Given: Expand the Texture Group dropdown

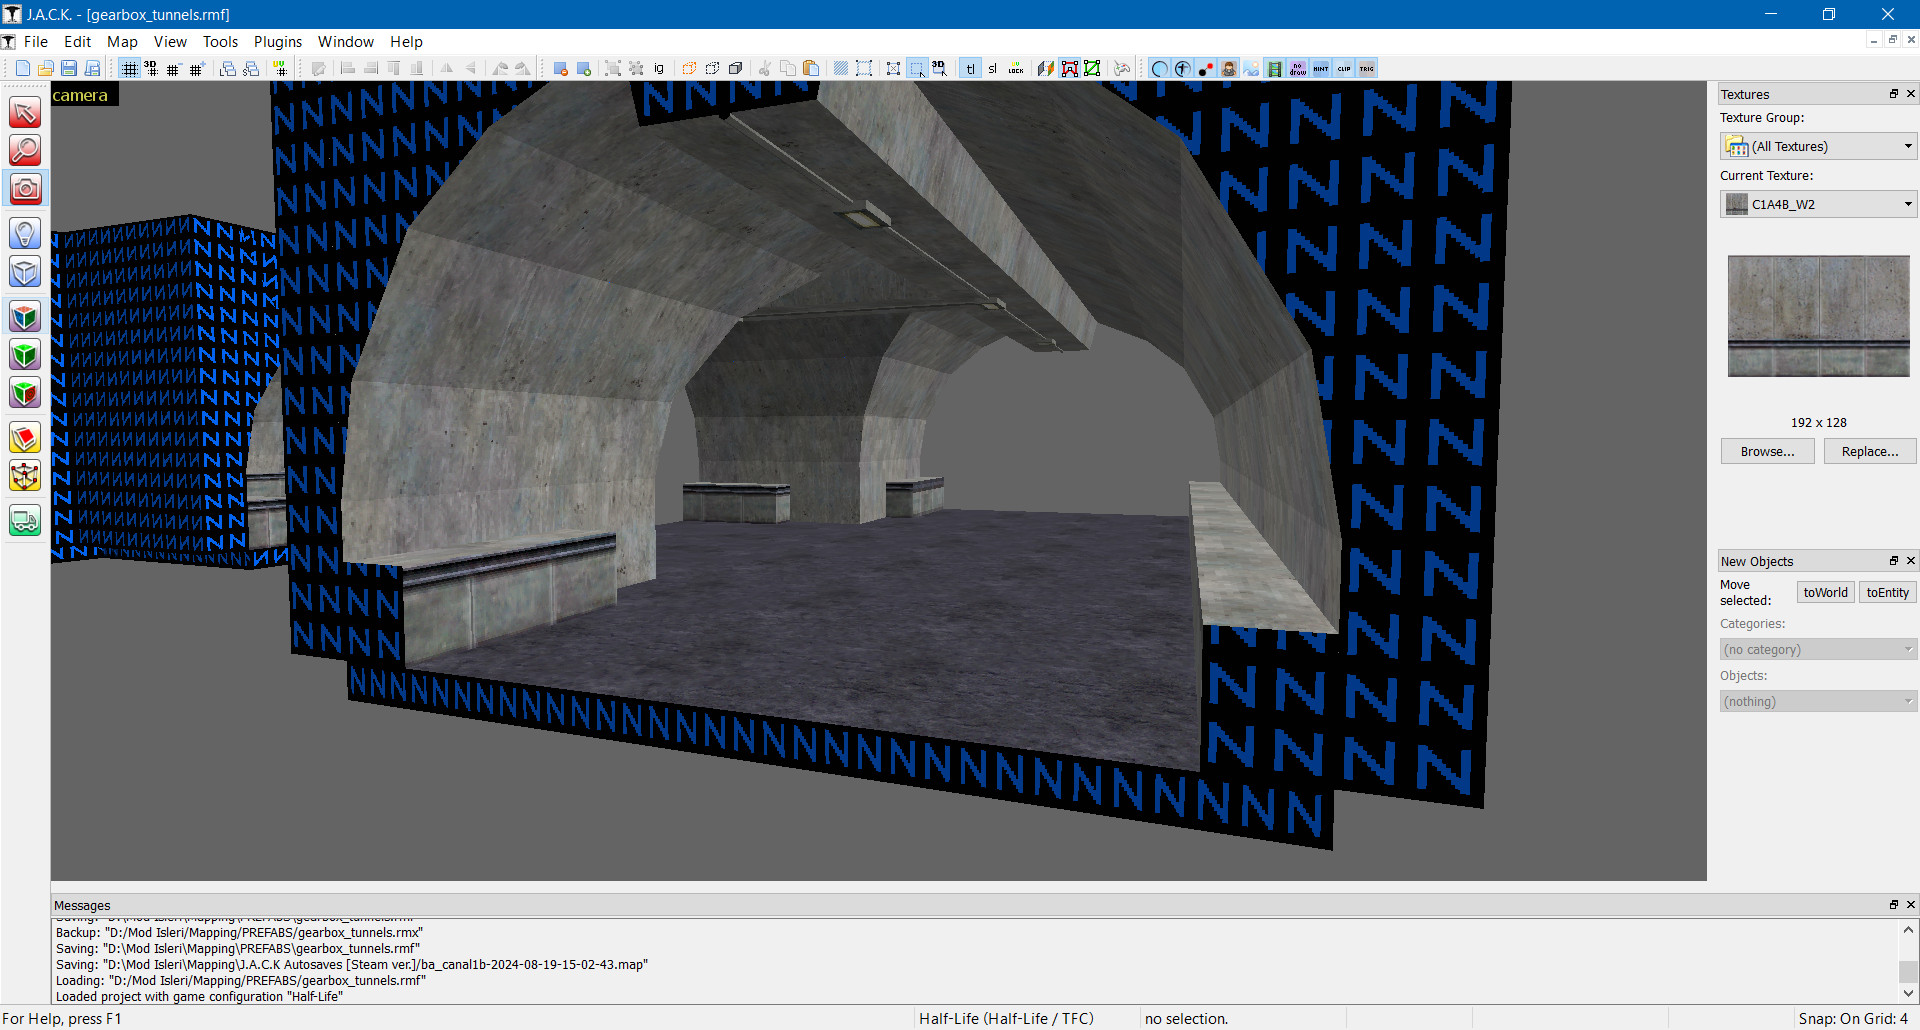Looking at the screenshot, I should (1818, 146).
